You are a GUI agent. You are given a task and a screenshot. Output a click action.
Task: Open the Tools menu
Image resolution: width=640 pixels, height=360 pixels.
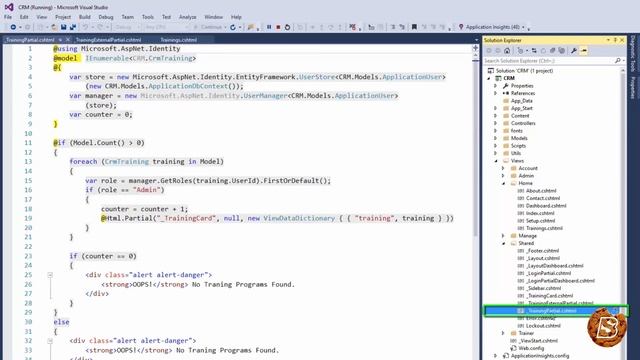[x=148, y=17]
